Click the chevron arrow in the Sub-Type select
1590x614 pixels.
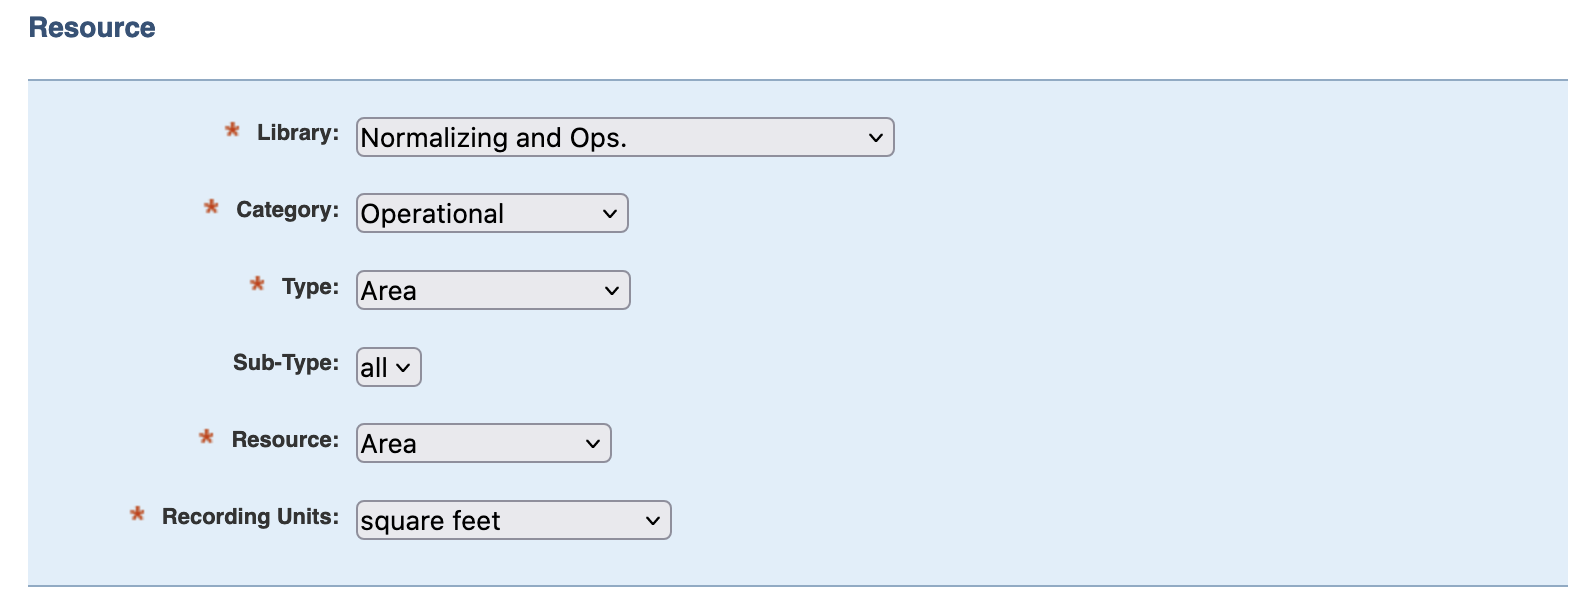403,368
